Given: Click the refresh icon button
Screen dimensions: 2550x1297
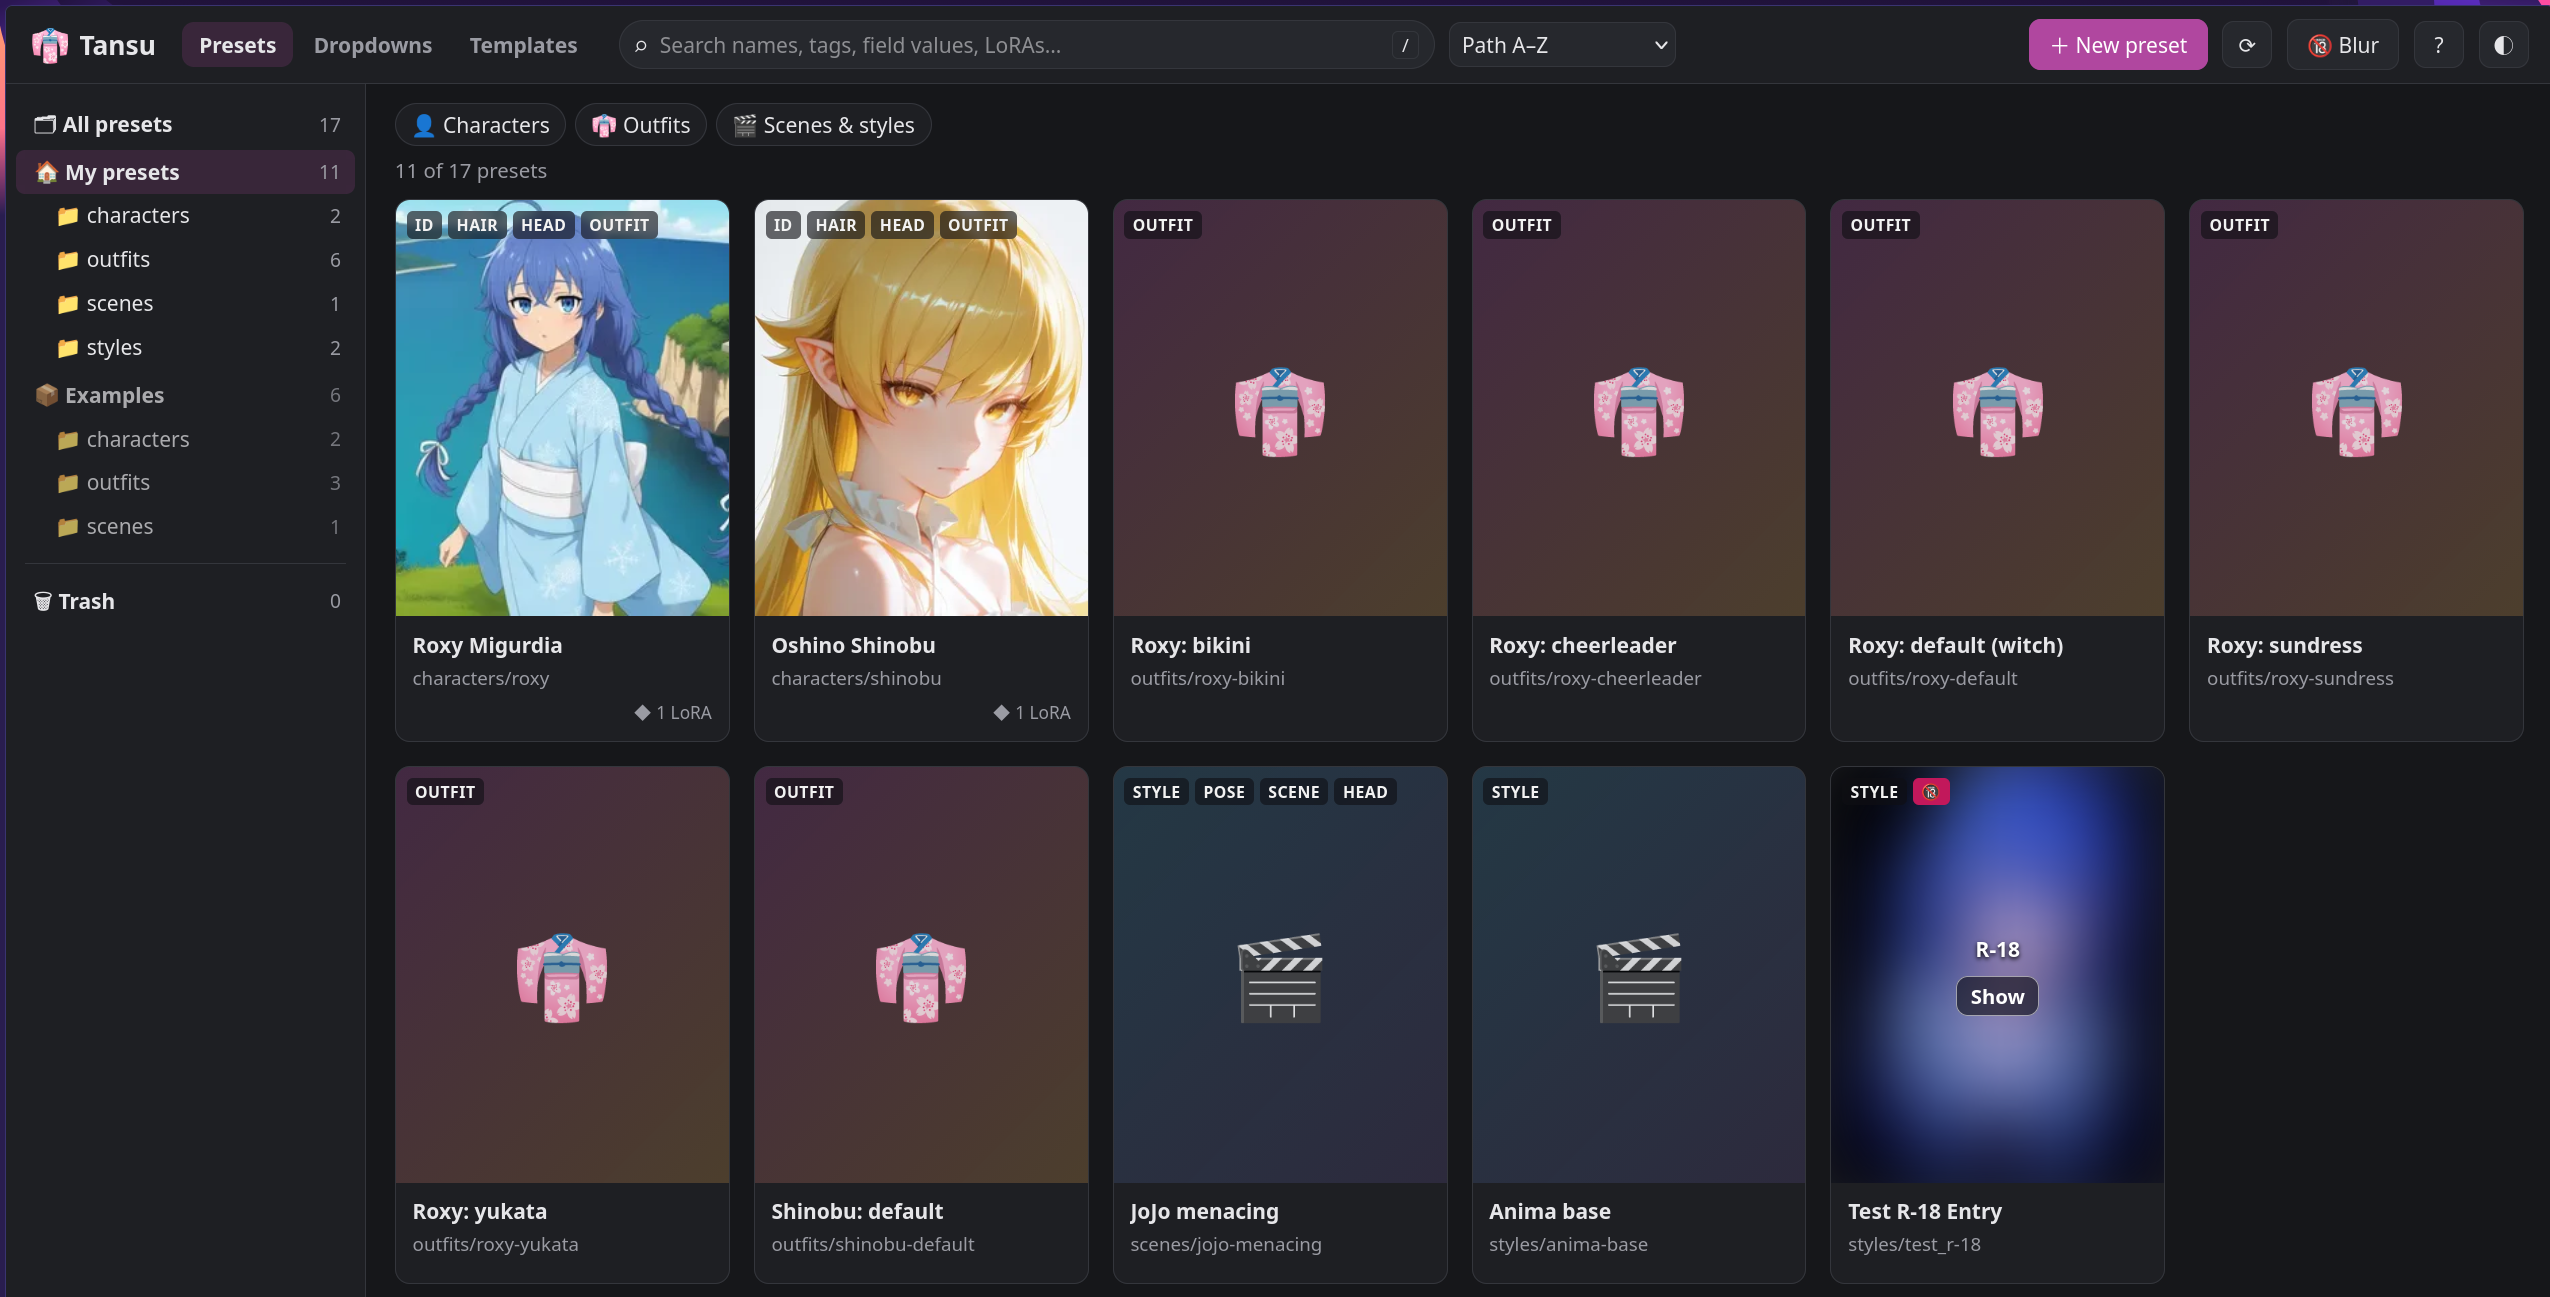Looking at the screenshot, I should coord(2246,45).
